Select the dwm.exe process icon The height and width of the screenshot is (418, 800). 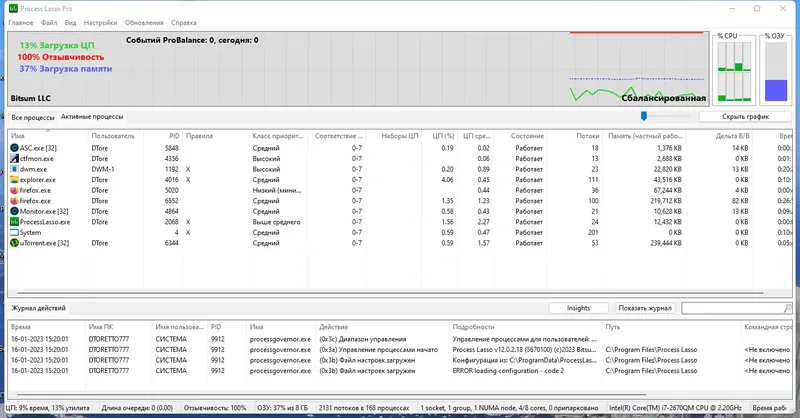(x=14, y=169)
